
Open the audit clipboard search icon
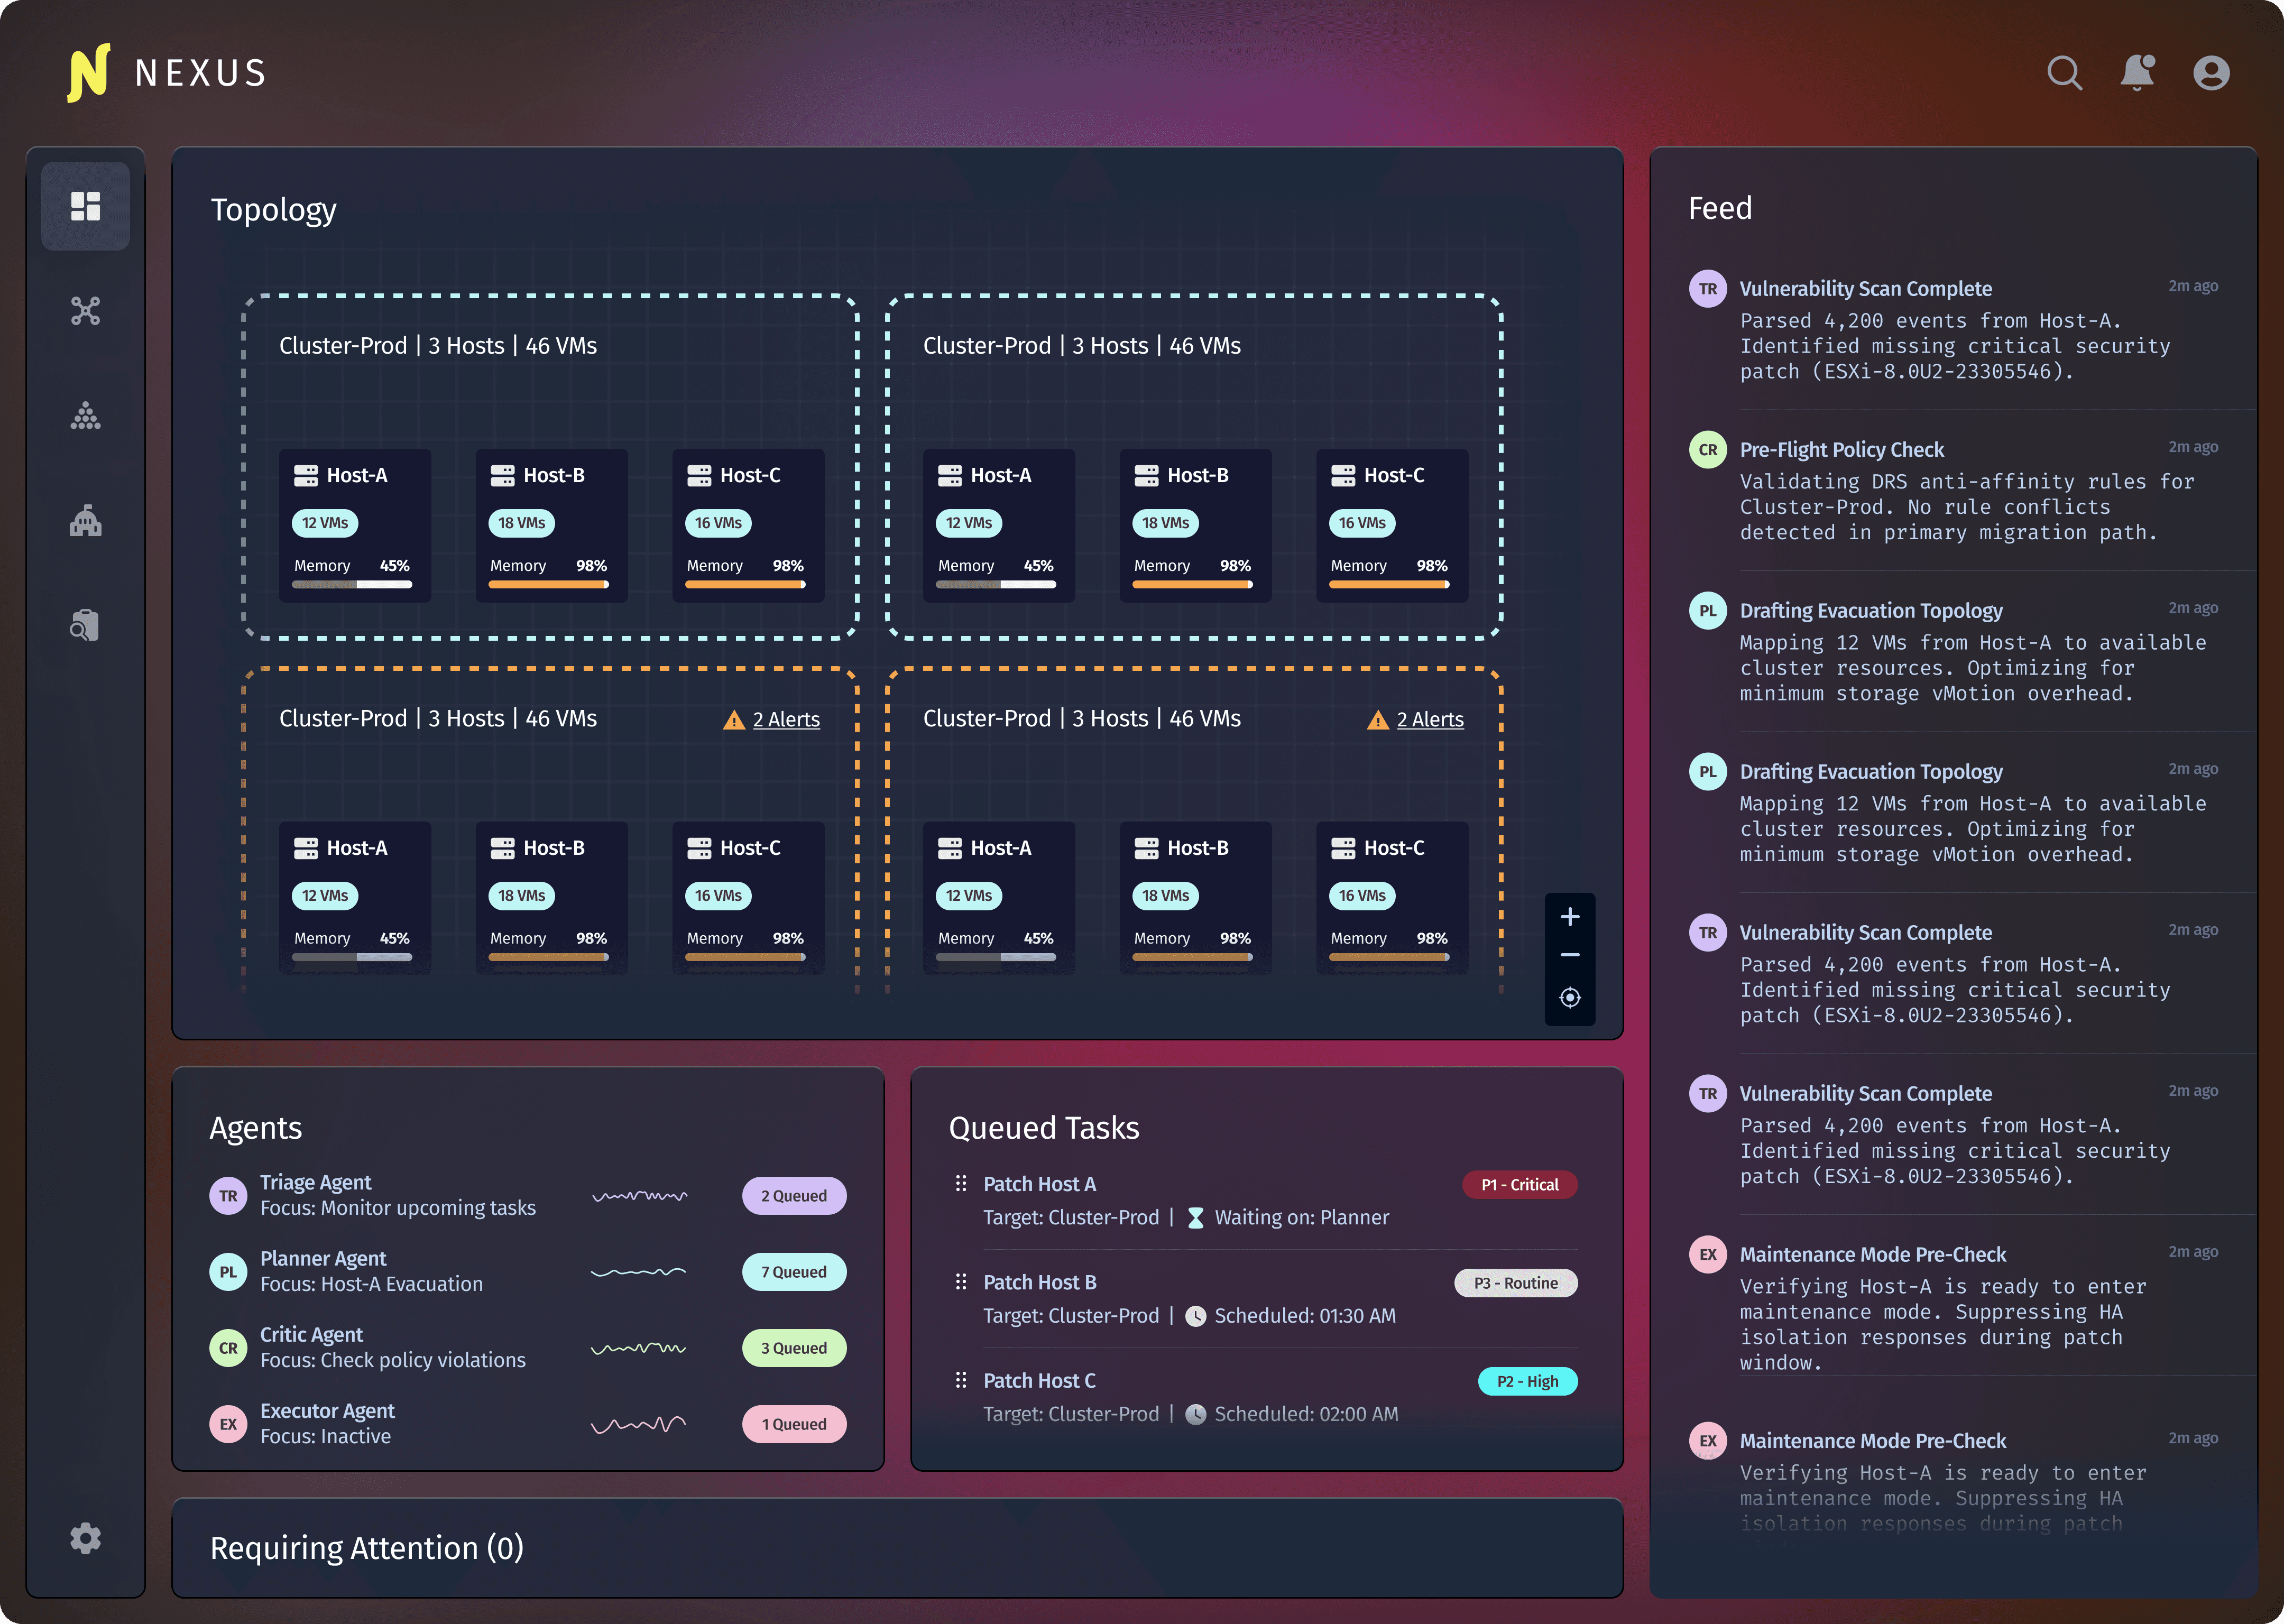(x=85, y=626)
